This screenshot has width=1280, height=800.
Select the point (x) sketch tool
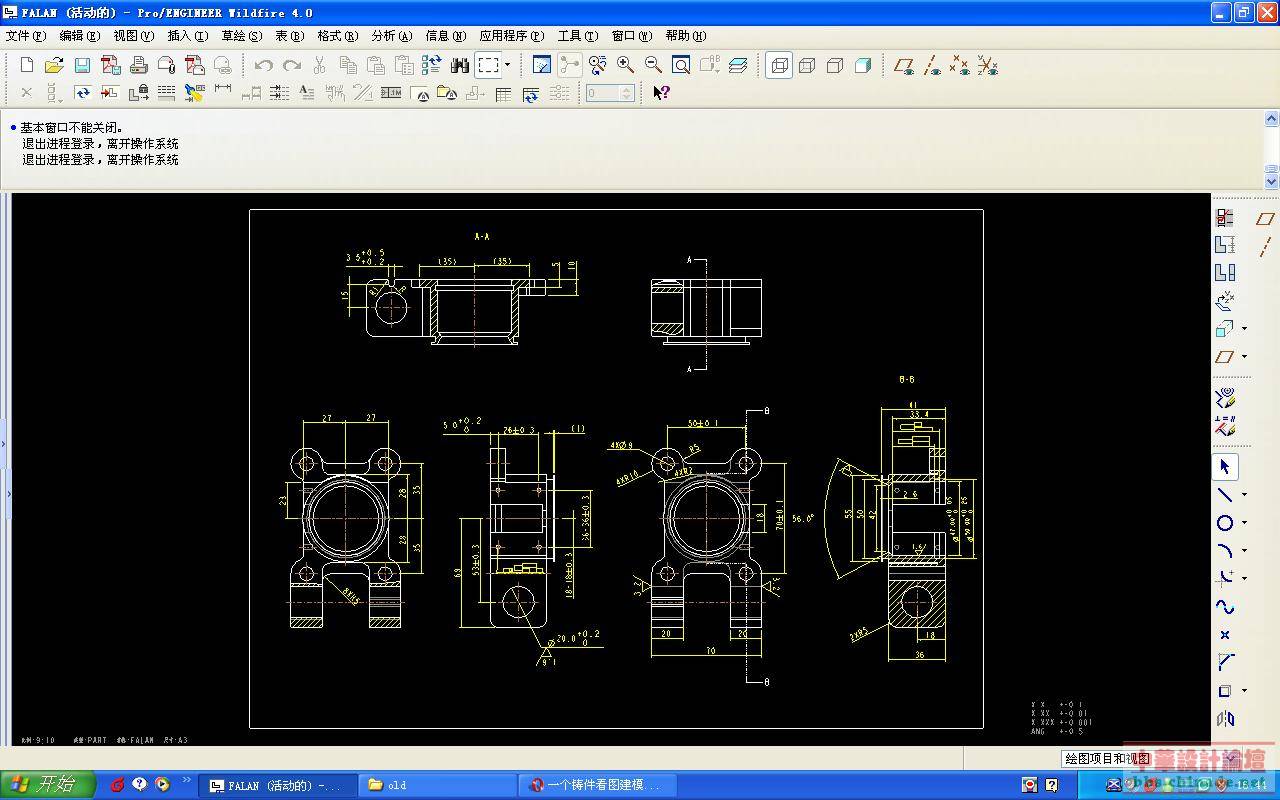click(x=1225, y=635)
